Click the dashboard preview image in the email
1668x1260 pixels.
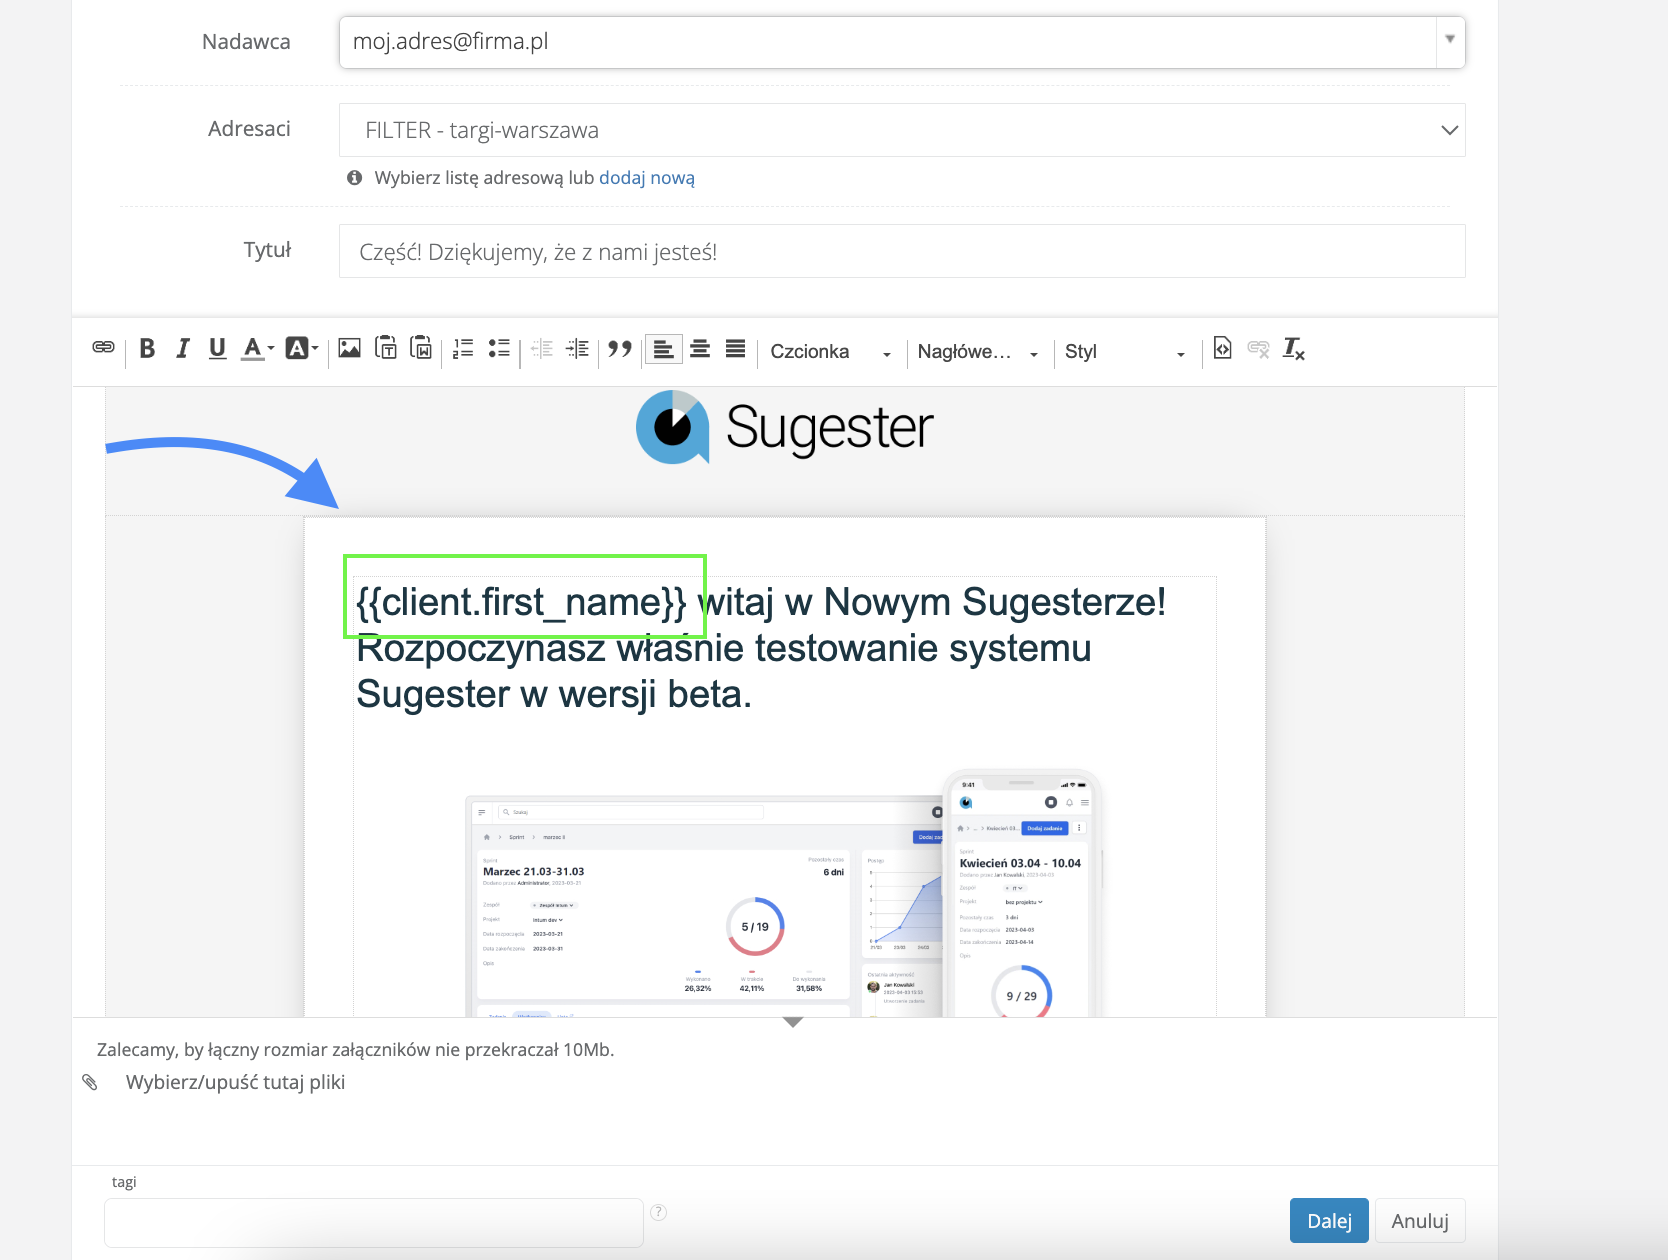(x=784, y=892)
